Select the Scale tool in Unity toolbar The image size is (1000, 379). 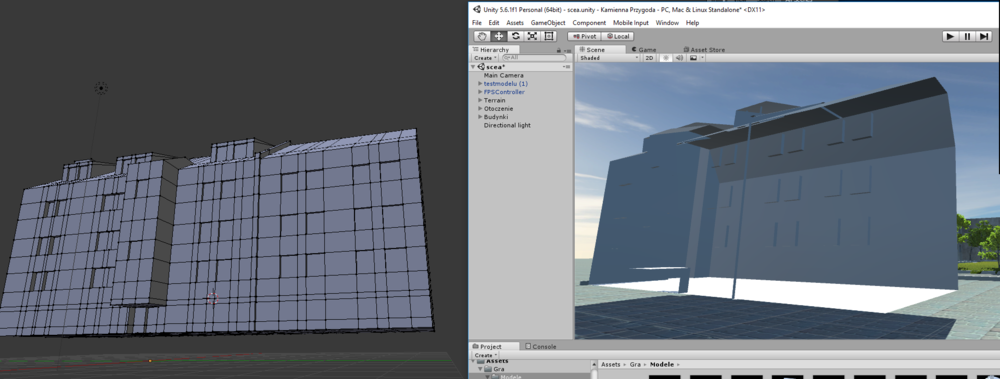point(532,36)
